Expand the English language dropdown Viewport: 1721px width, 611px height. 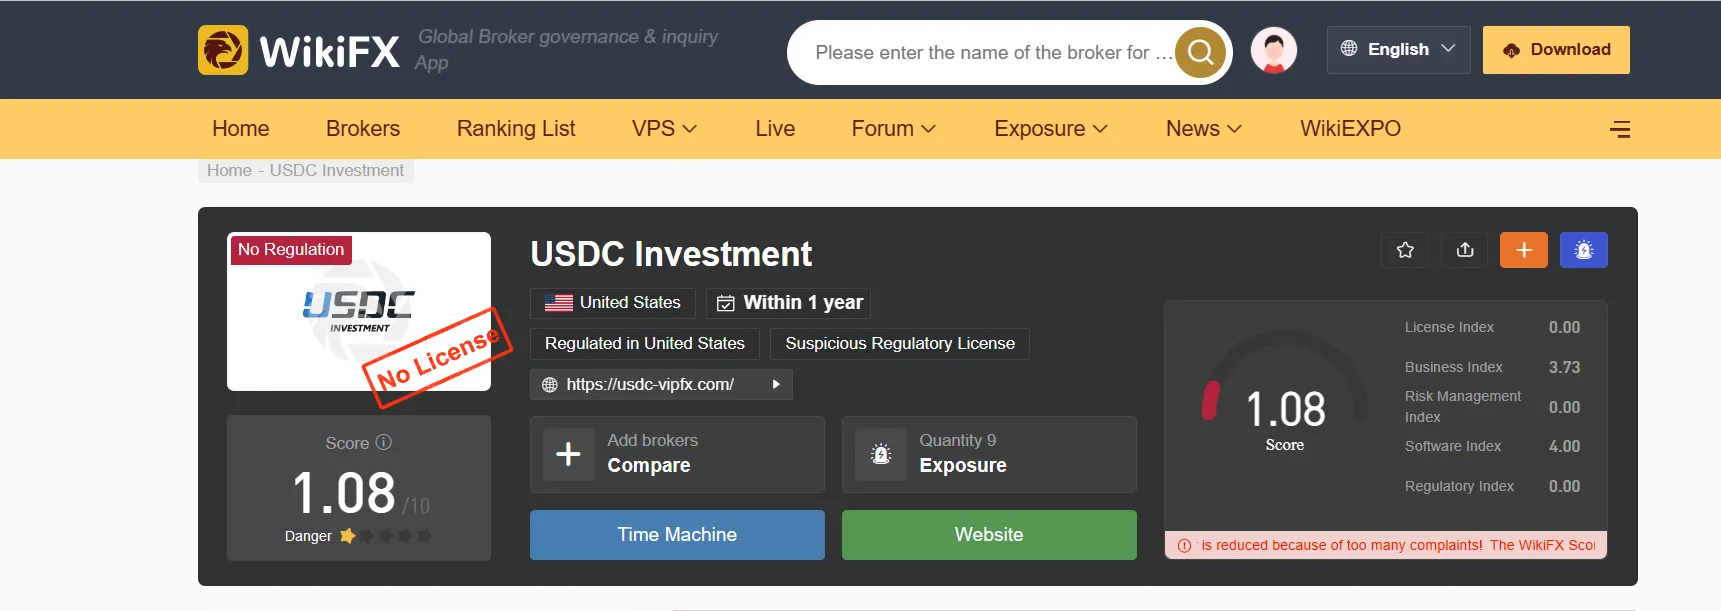[1398, 49]
